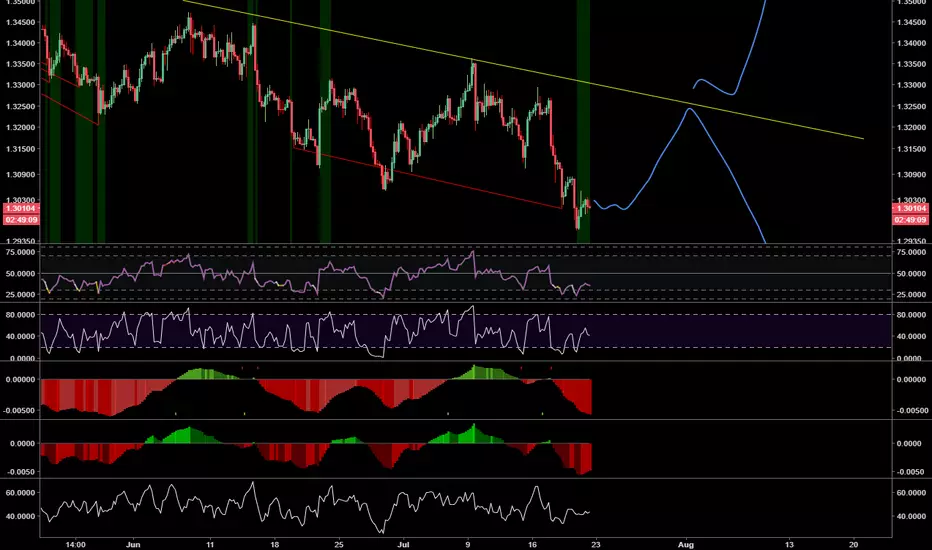
Task: Click the 14:00 label on the time axis
Action: click(75, 544)
